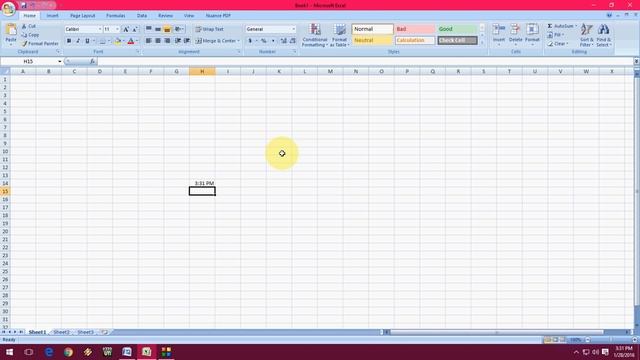The image size is (640, 360).
Task: Apply the red Font Color
Action: 131,41
